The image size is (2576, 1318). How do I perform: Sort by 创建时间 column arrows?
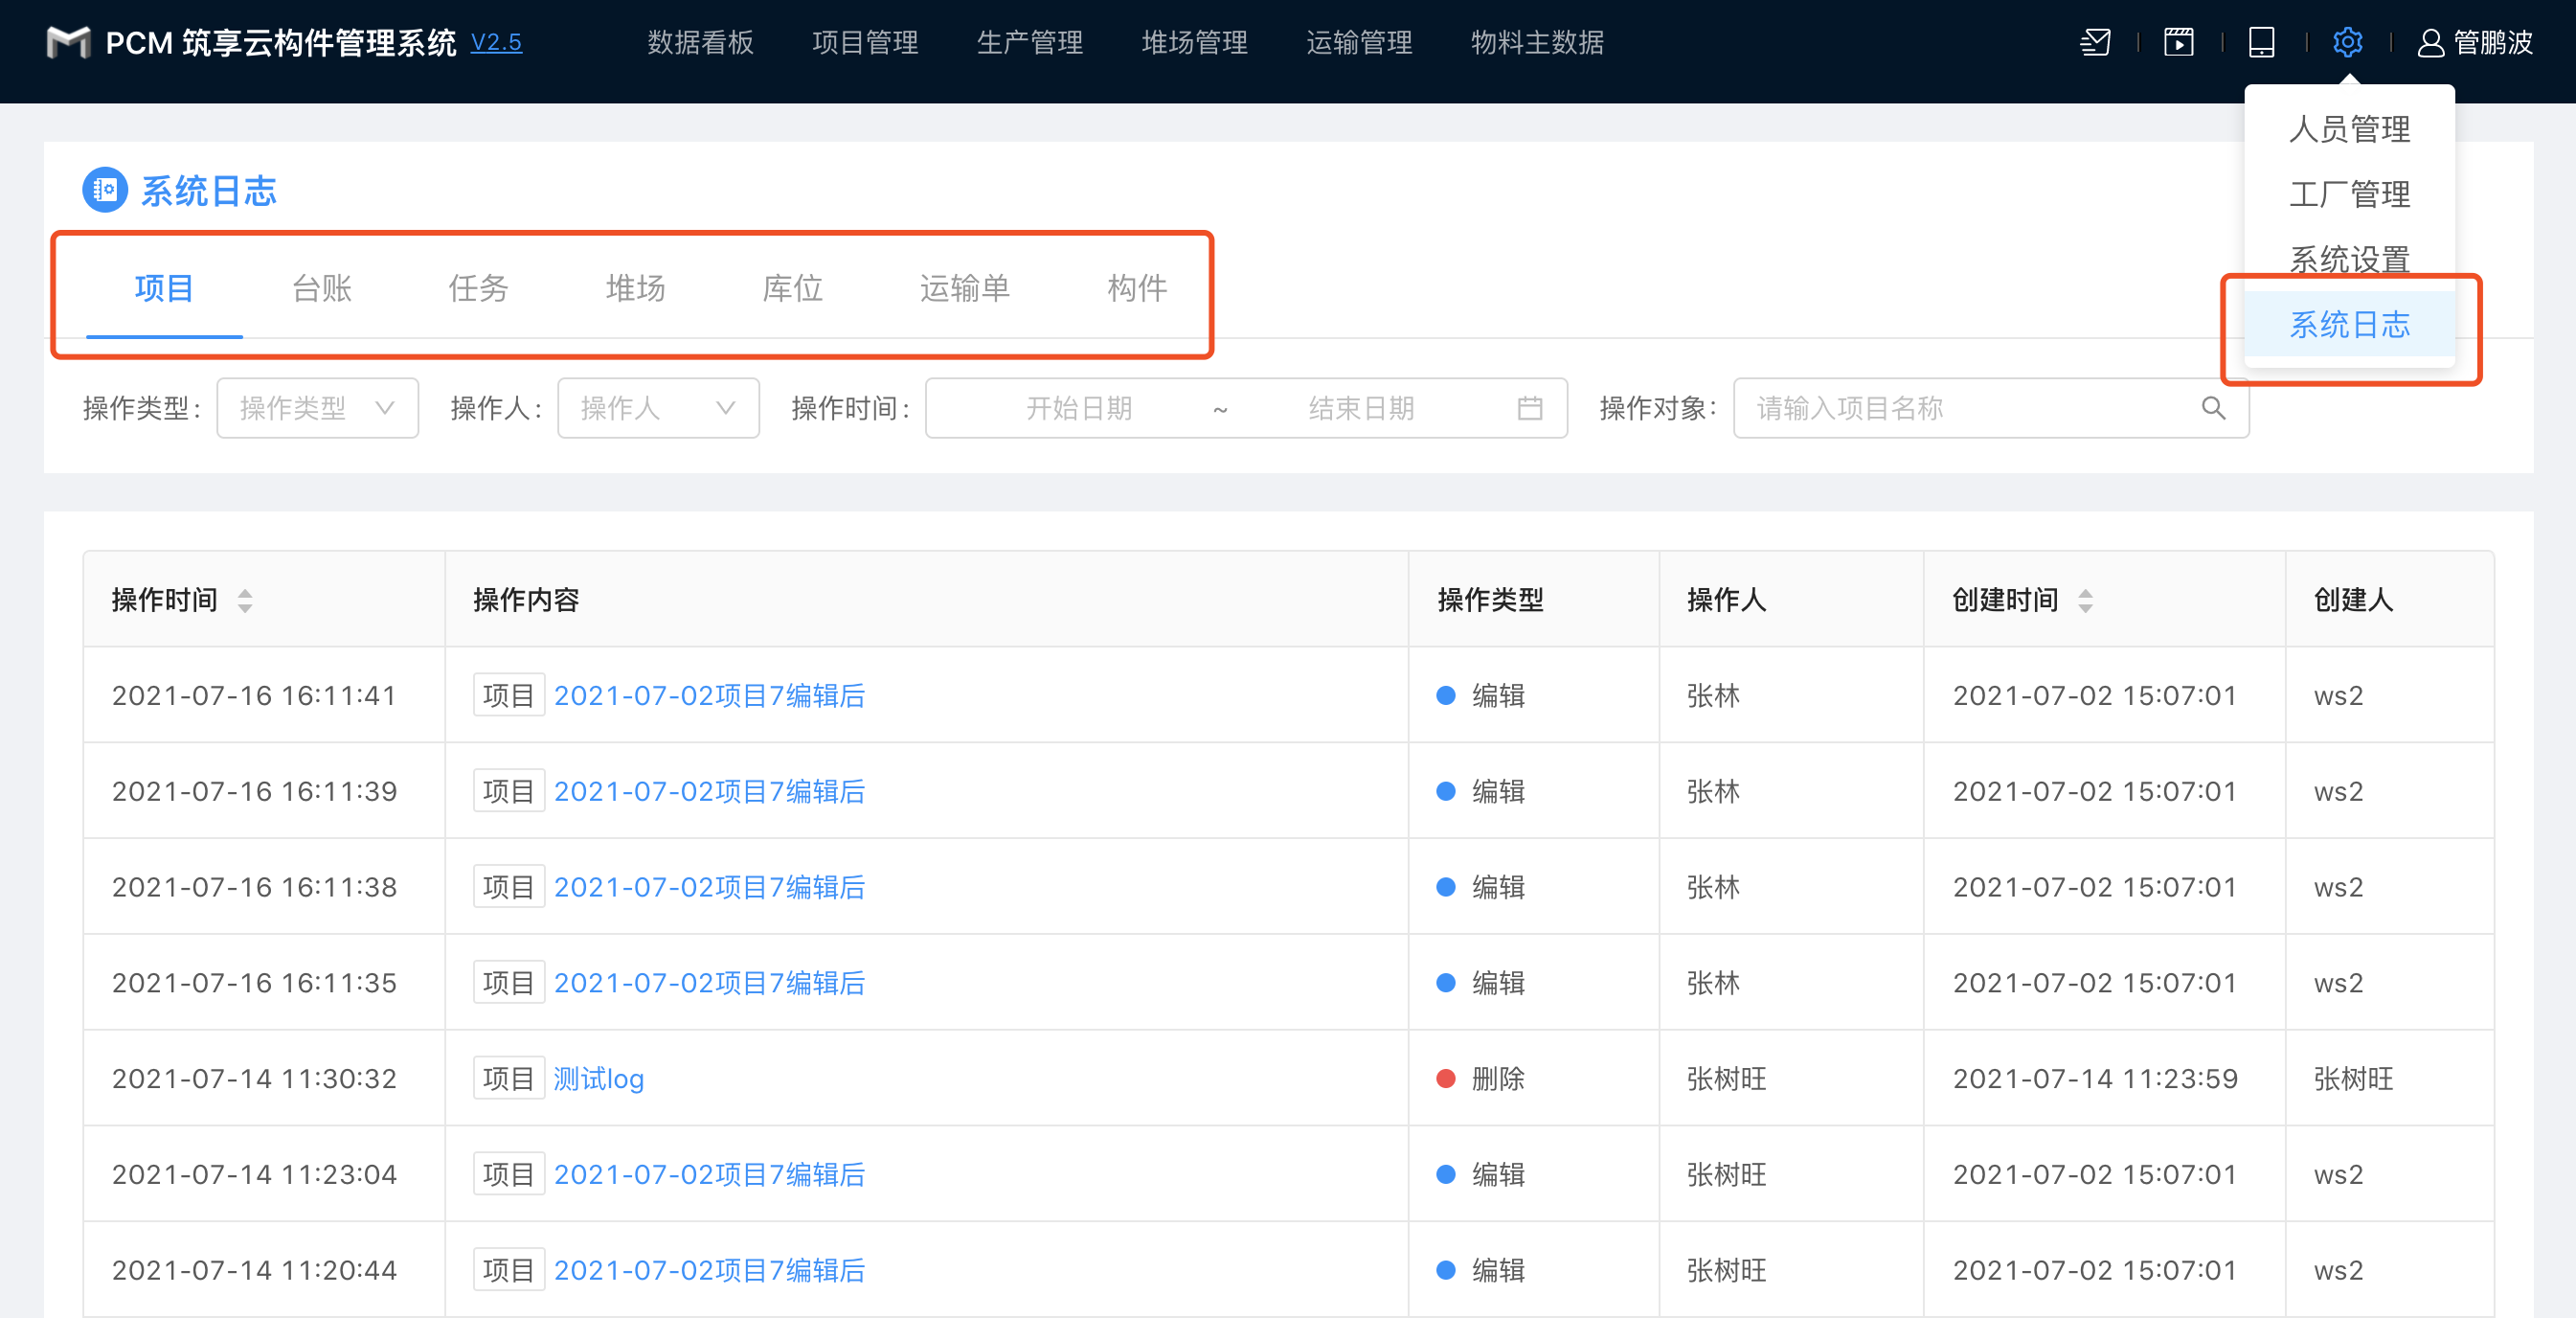coord(2085,600)
